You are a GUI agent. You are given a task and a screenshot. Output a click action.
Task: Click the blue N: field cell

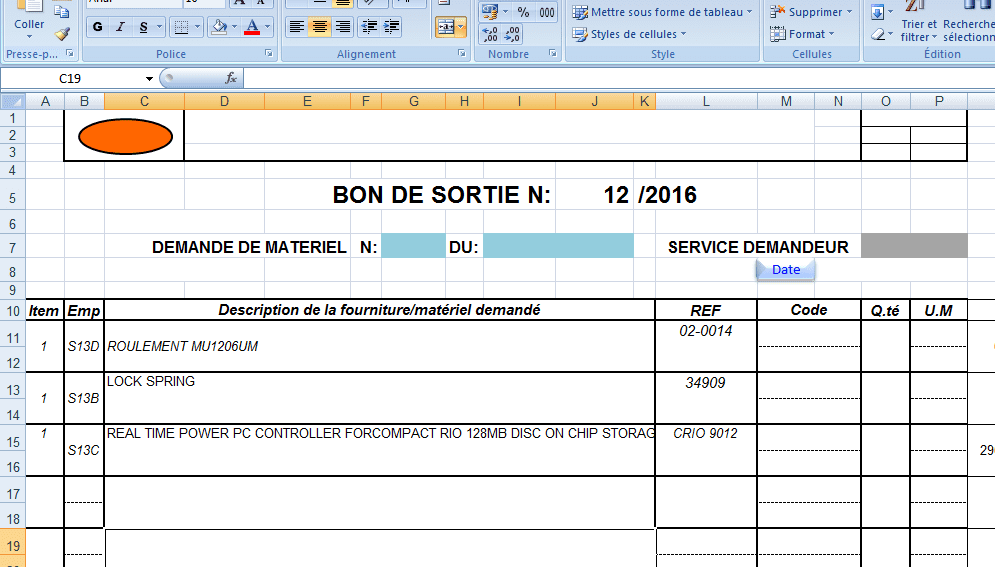413,246
